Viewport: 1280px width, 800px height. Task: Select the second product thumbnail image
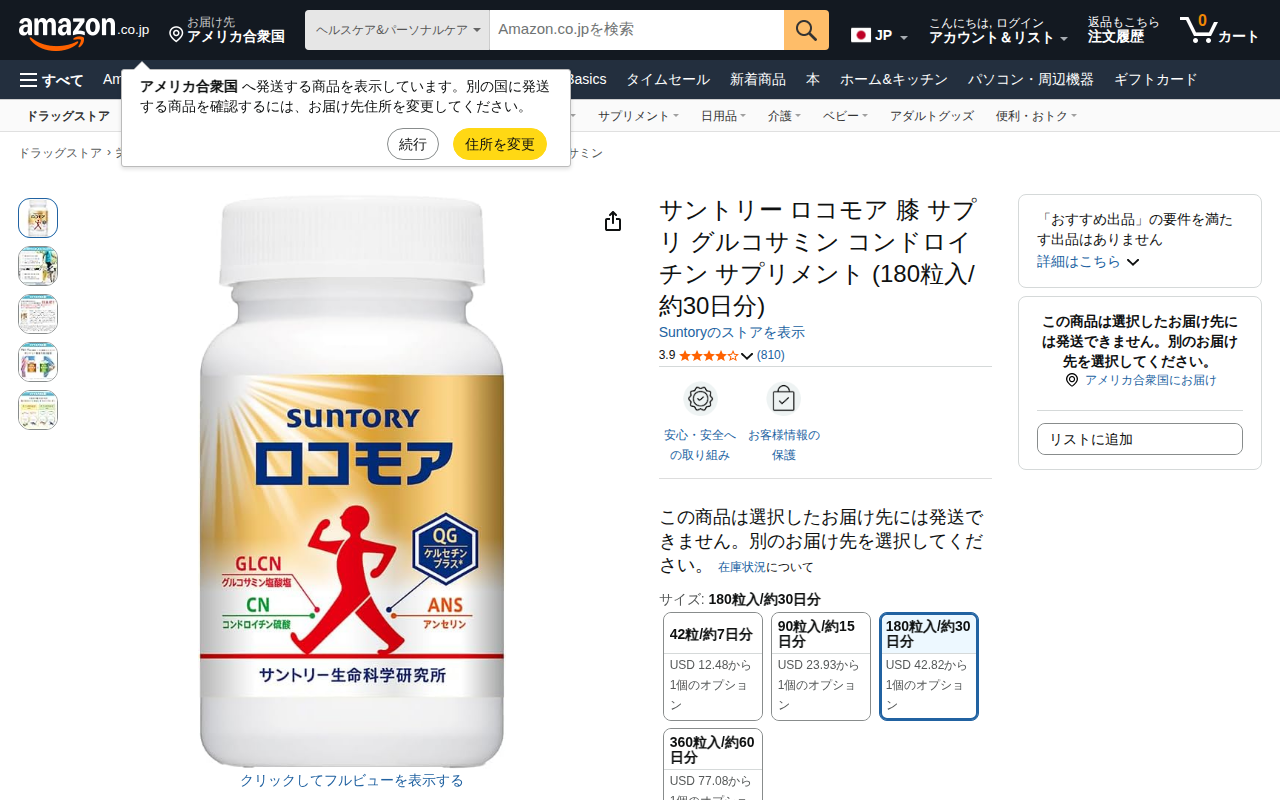coord(38,266)
